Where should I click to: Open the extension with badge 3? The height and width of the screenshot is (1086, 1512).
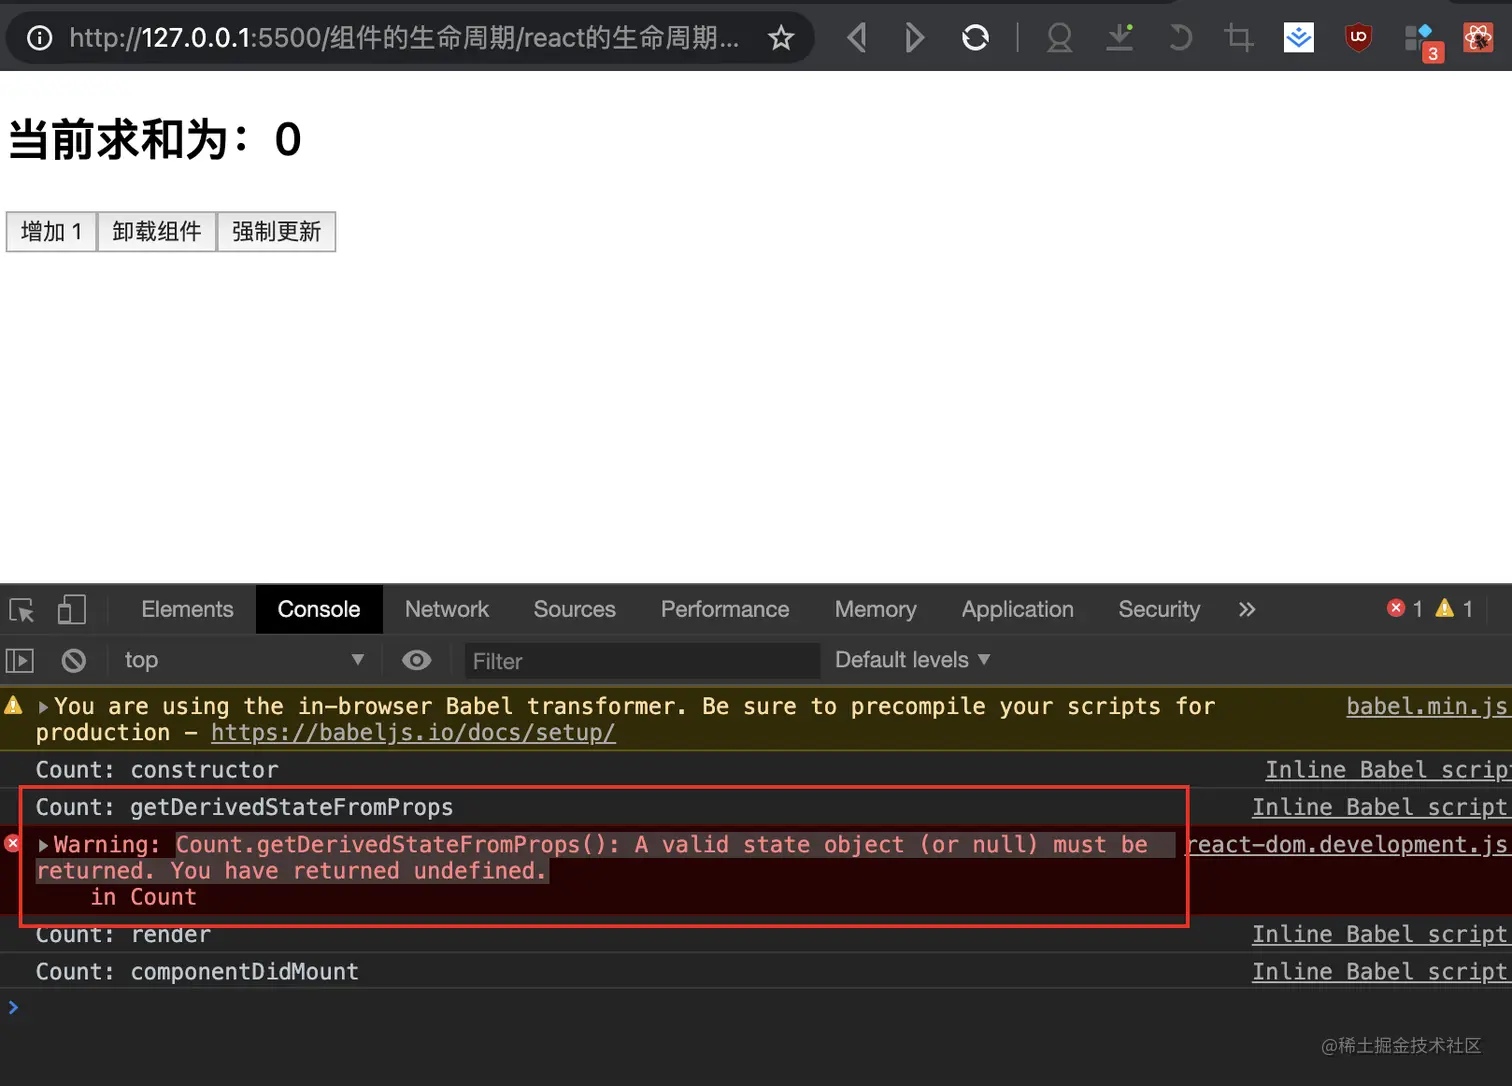[1422, 41]
